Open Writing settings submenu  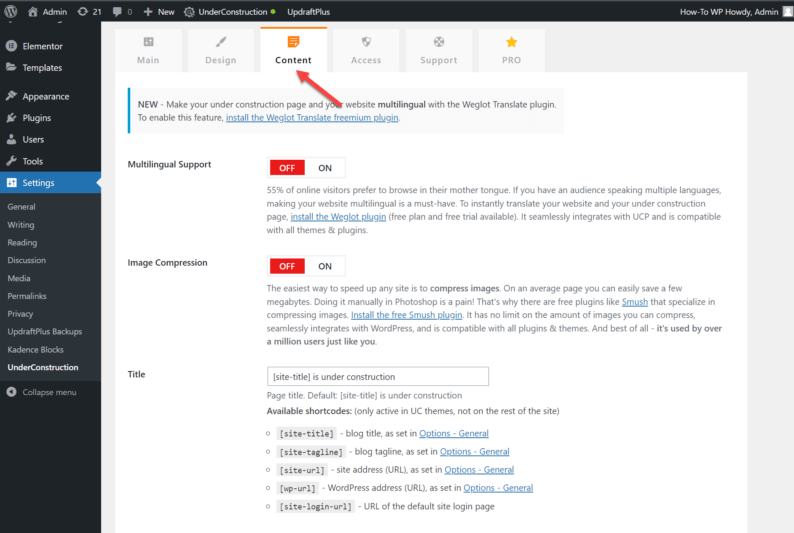click(21, 225)
